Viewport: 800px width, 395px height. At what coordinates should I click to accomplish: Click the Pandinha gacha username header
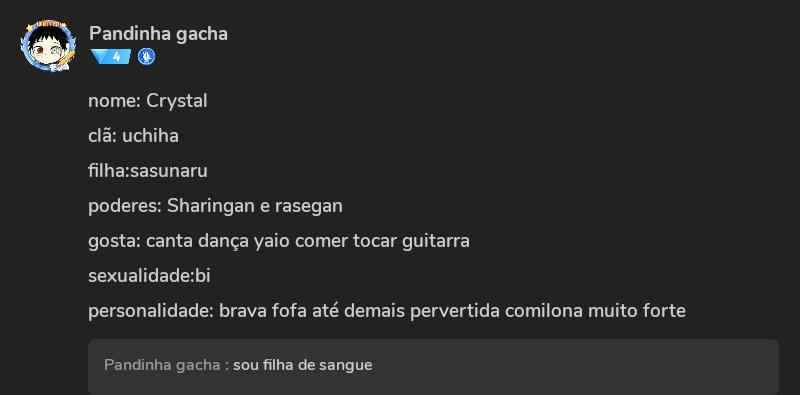(x=158, y=34)
